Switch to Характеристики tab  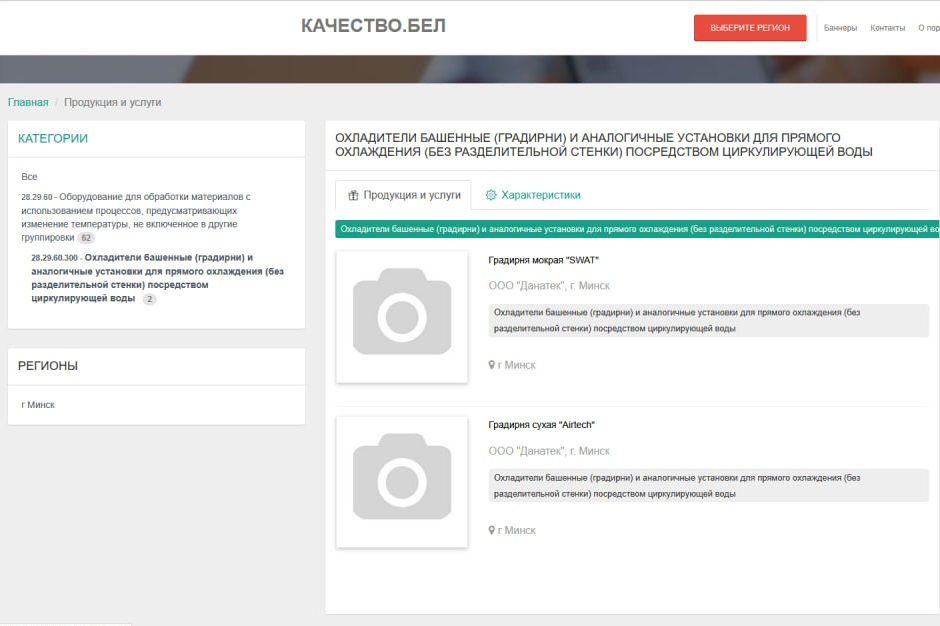point(532,195)
